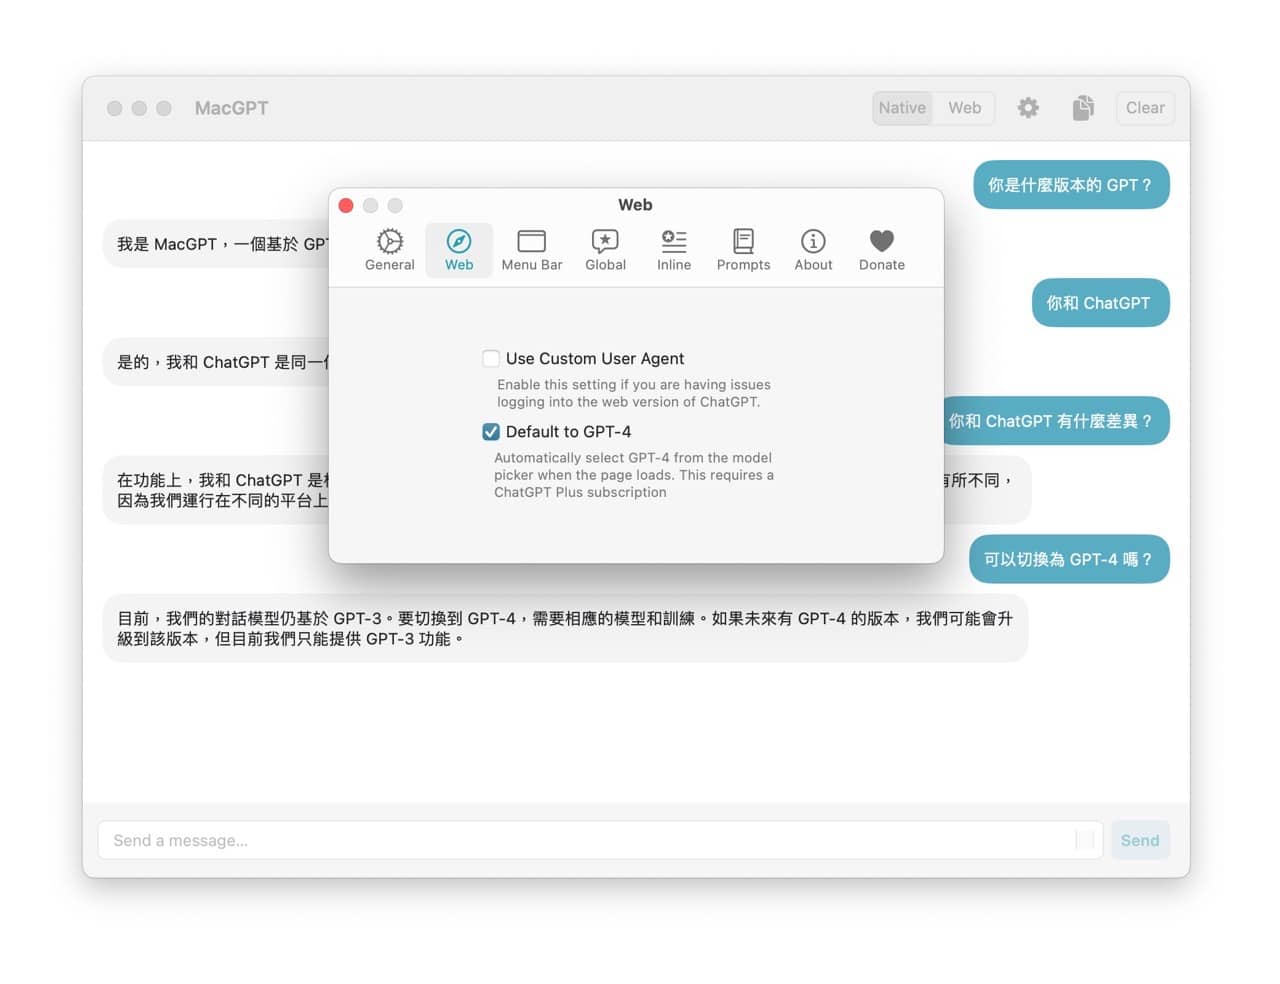1280x984 pixels.
Task: Click the message bubble 你和 ChatGPT
Action: click(x=1100, y=303)
